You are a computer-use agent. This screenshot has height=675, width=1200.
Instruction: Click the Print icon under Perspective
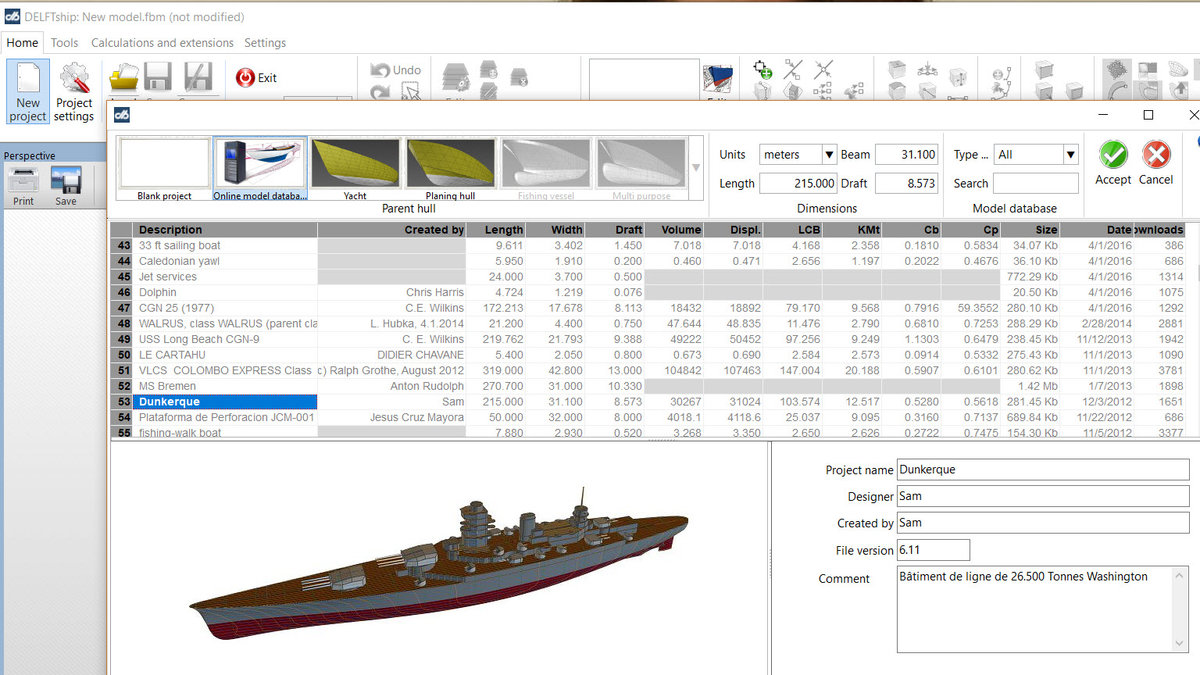pos(24,184)
